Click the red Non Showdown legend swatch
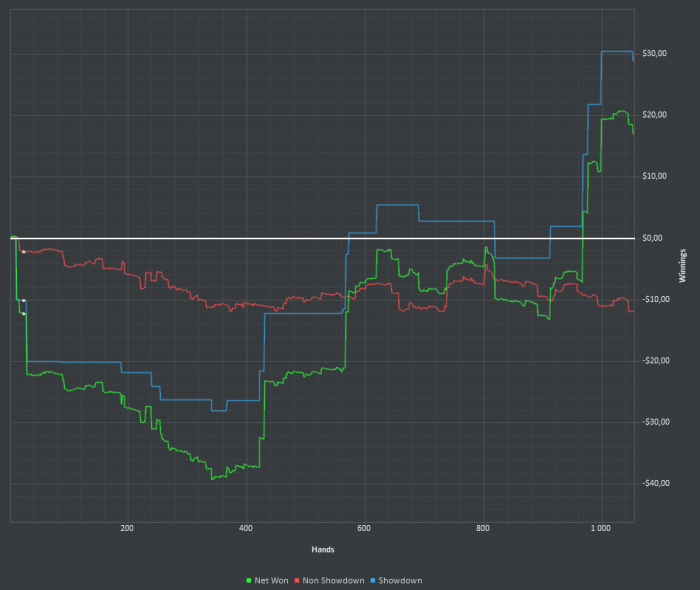The height and width of the screenshot is (590, 700). coord(297,581)
